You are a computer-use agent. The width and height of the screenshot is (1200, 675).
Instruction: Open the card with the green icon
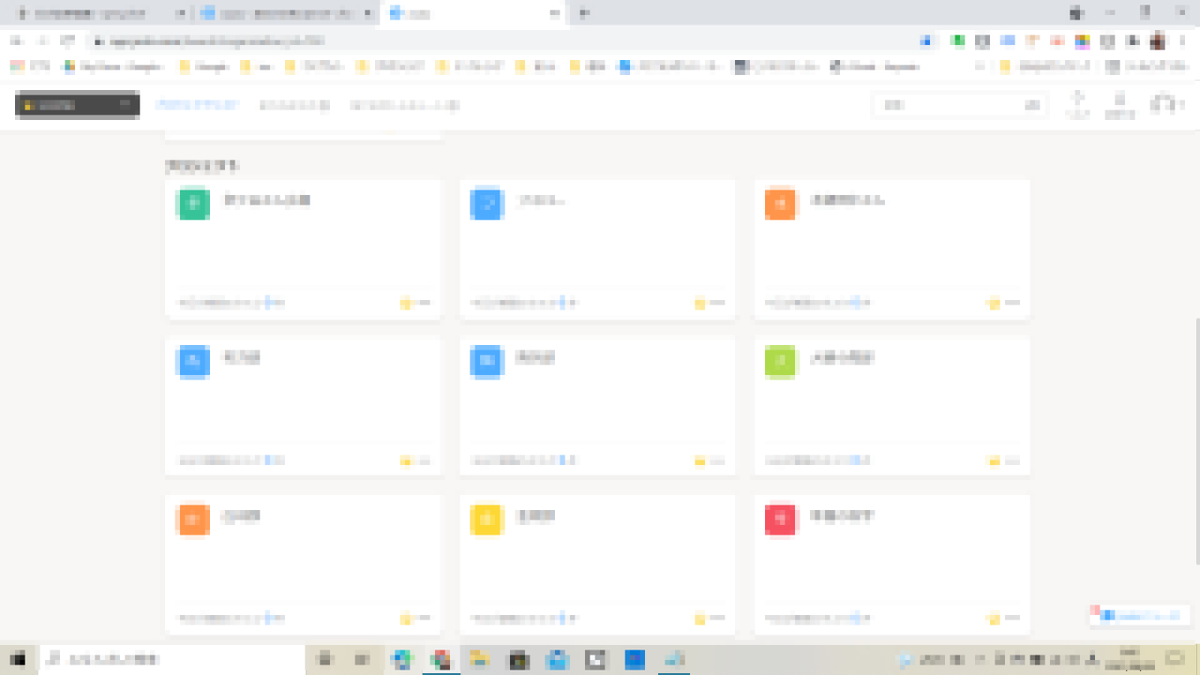coord(303,249)
